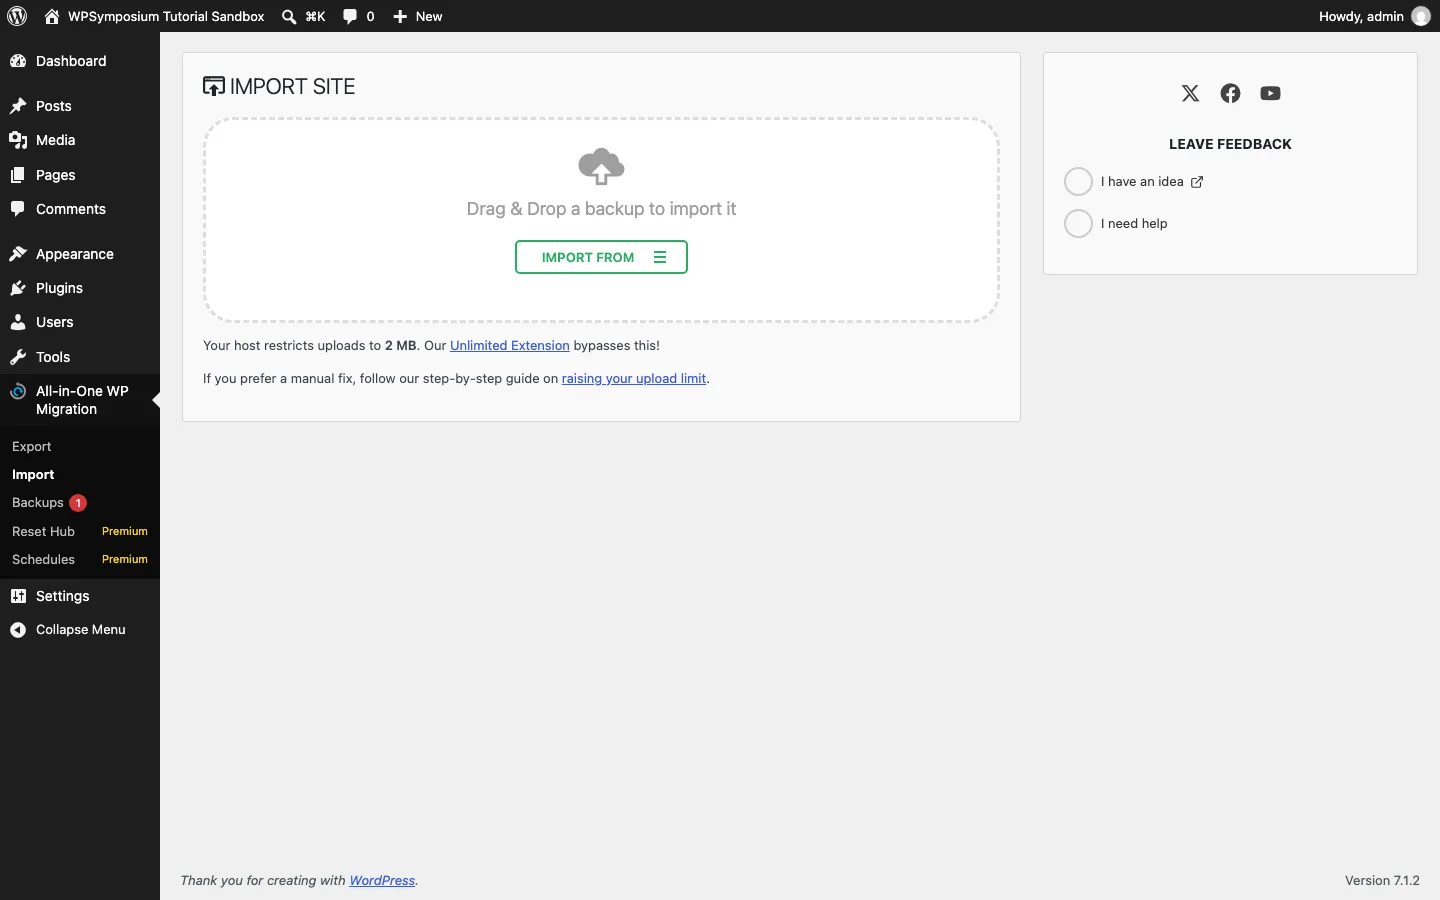Open All-in-One WP Migration menu
This screenshot has height=900, width=1440.
80,401
